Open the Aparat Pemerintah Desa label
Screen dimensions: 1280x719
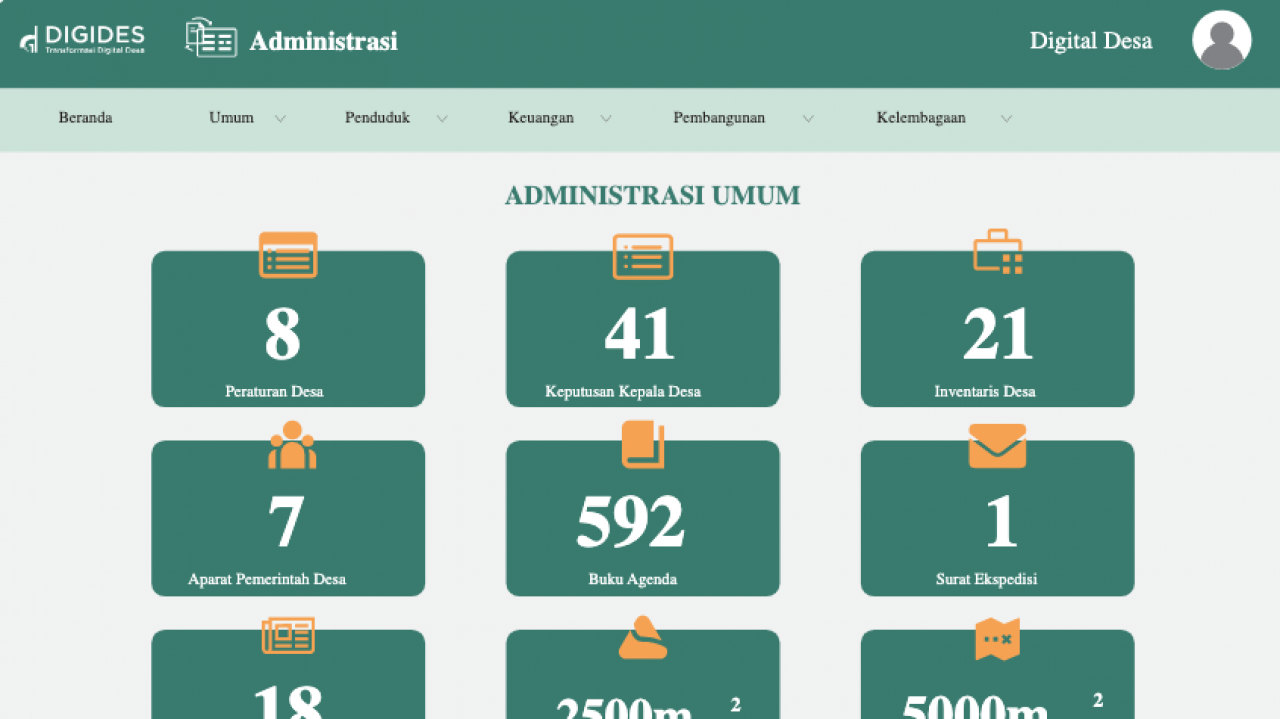(267, 579)
